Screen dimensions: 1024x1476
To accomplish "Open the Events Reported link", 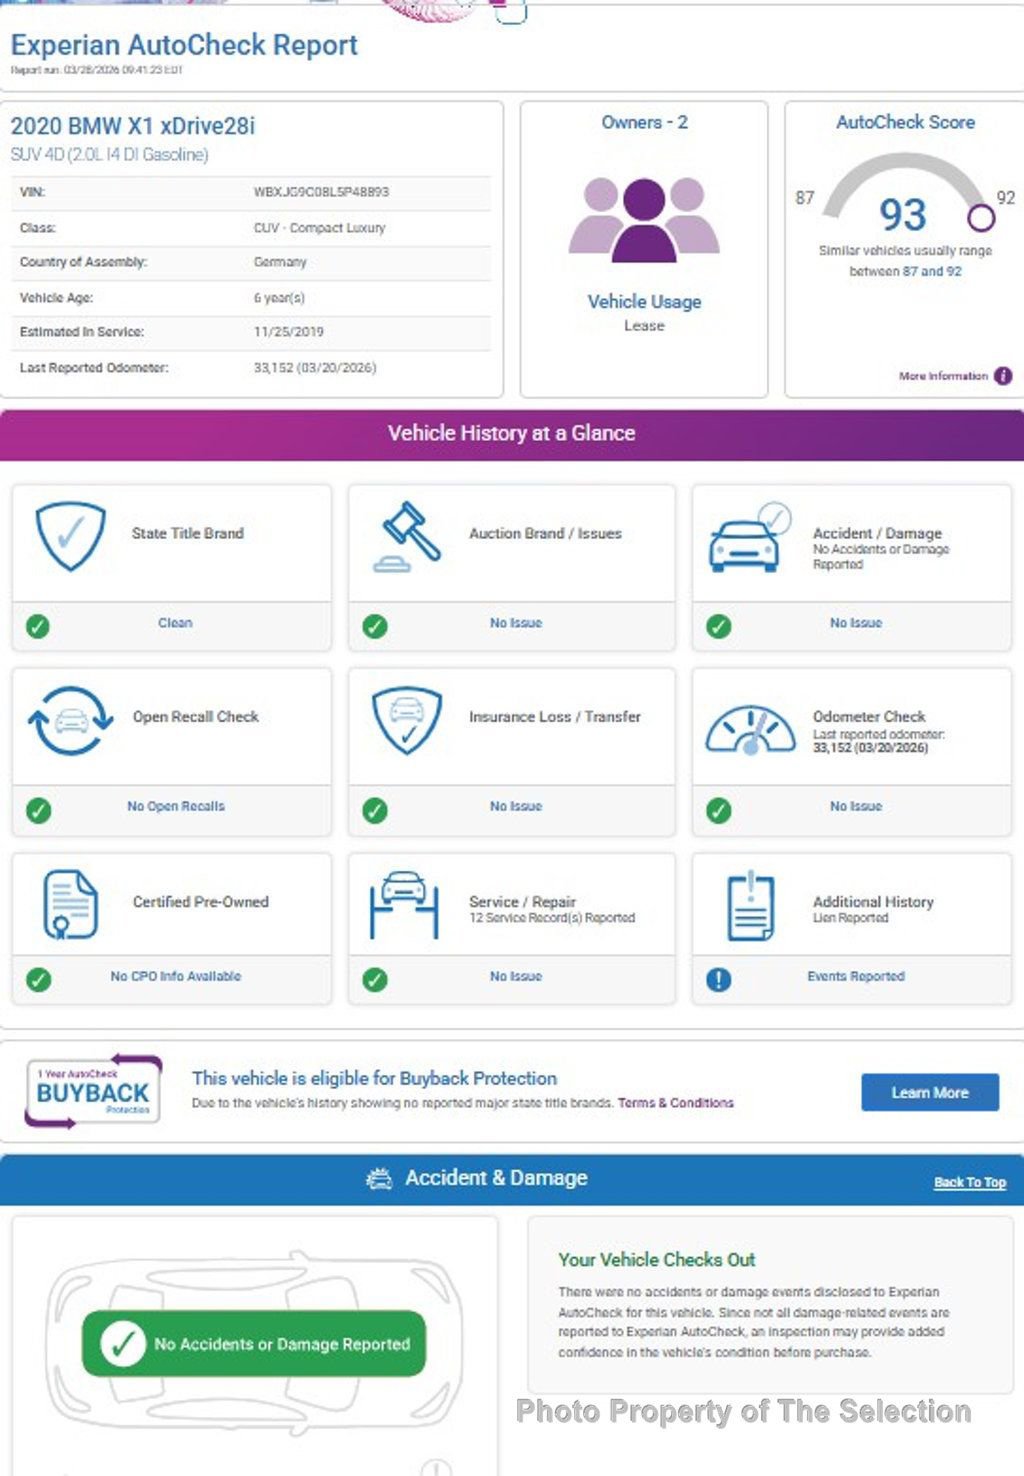I will (855, 976).
